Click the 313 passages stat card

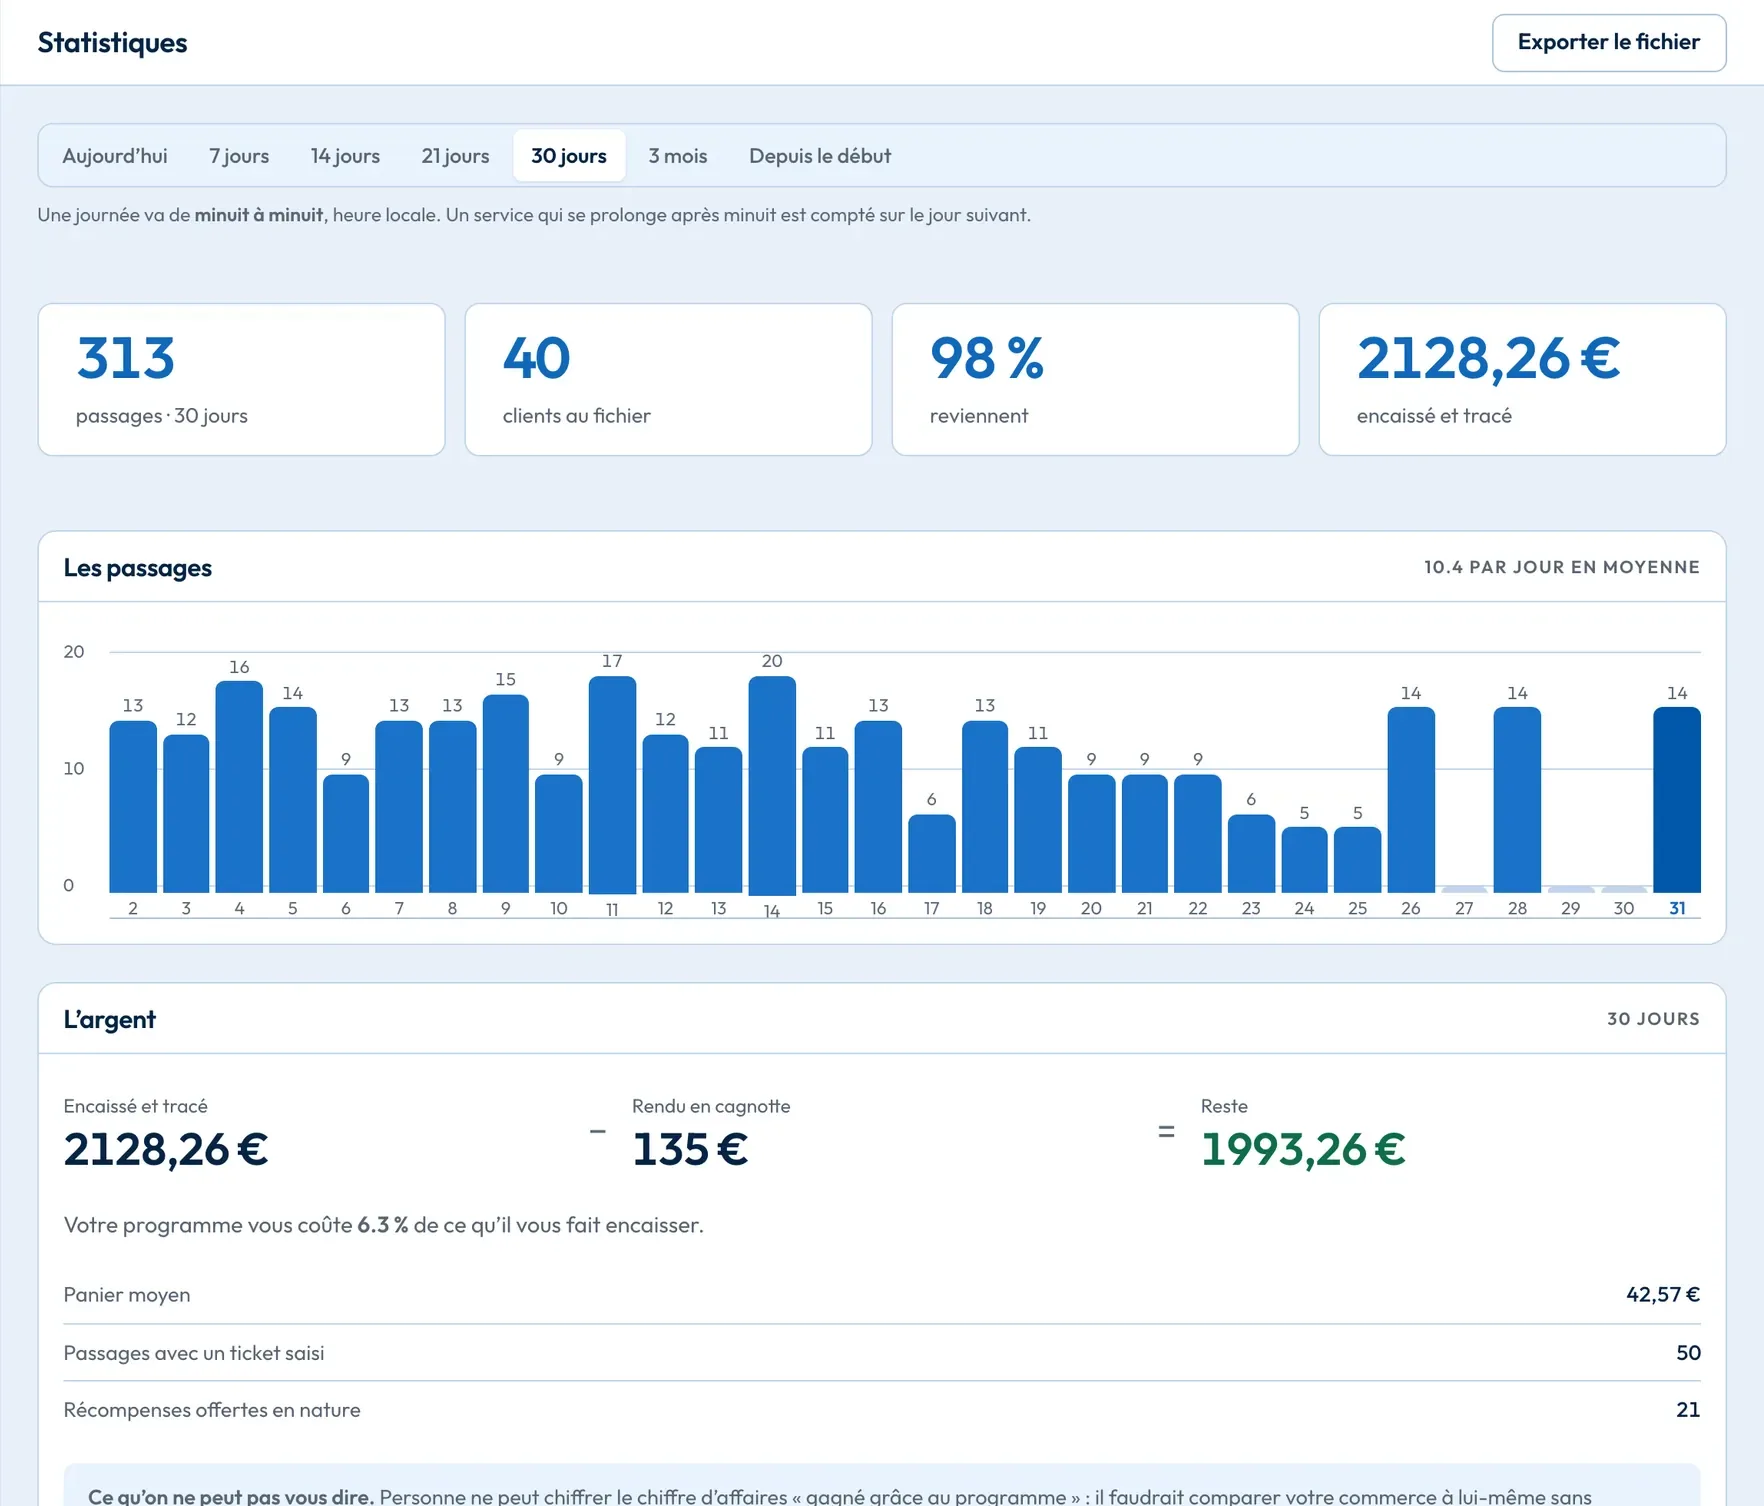coord(241,380)
